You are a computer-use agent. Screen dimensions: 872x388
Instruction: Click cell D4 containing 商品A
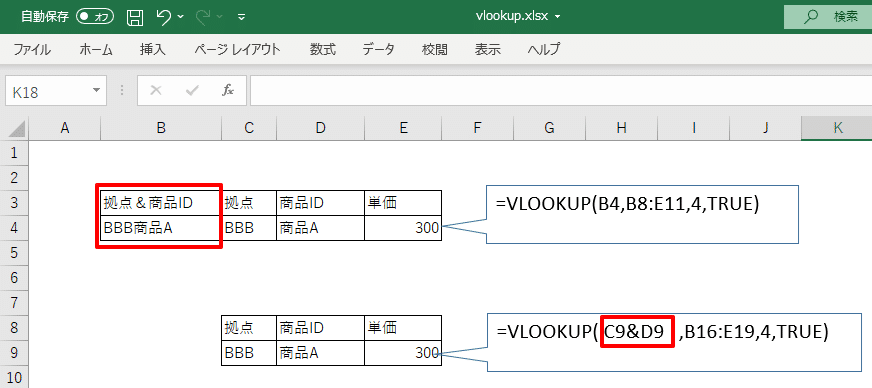coord(320,228)
